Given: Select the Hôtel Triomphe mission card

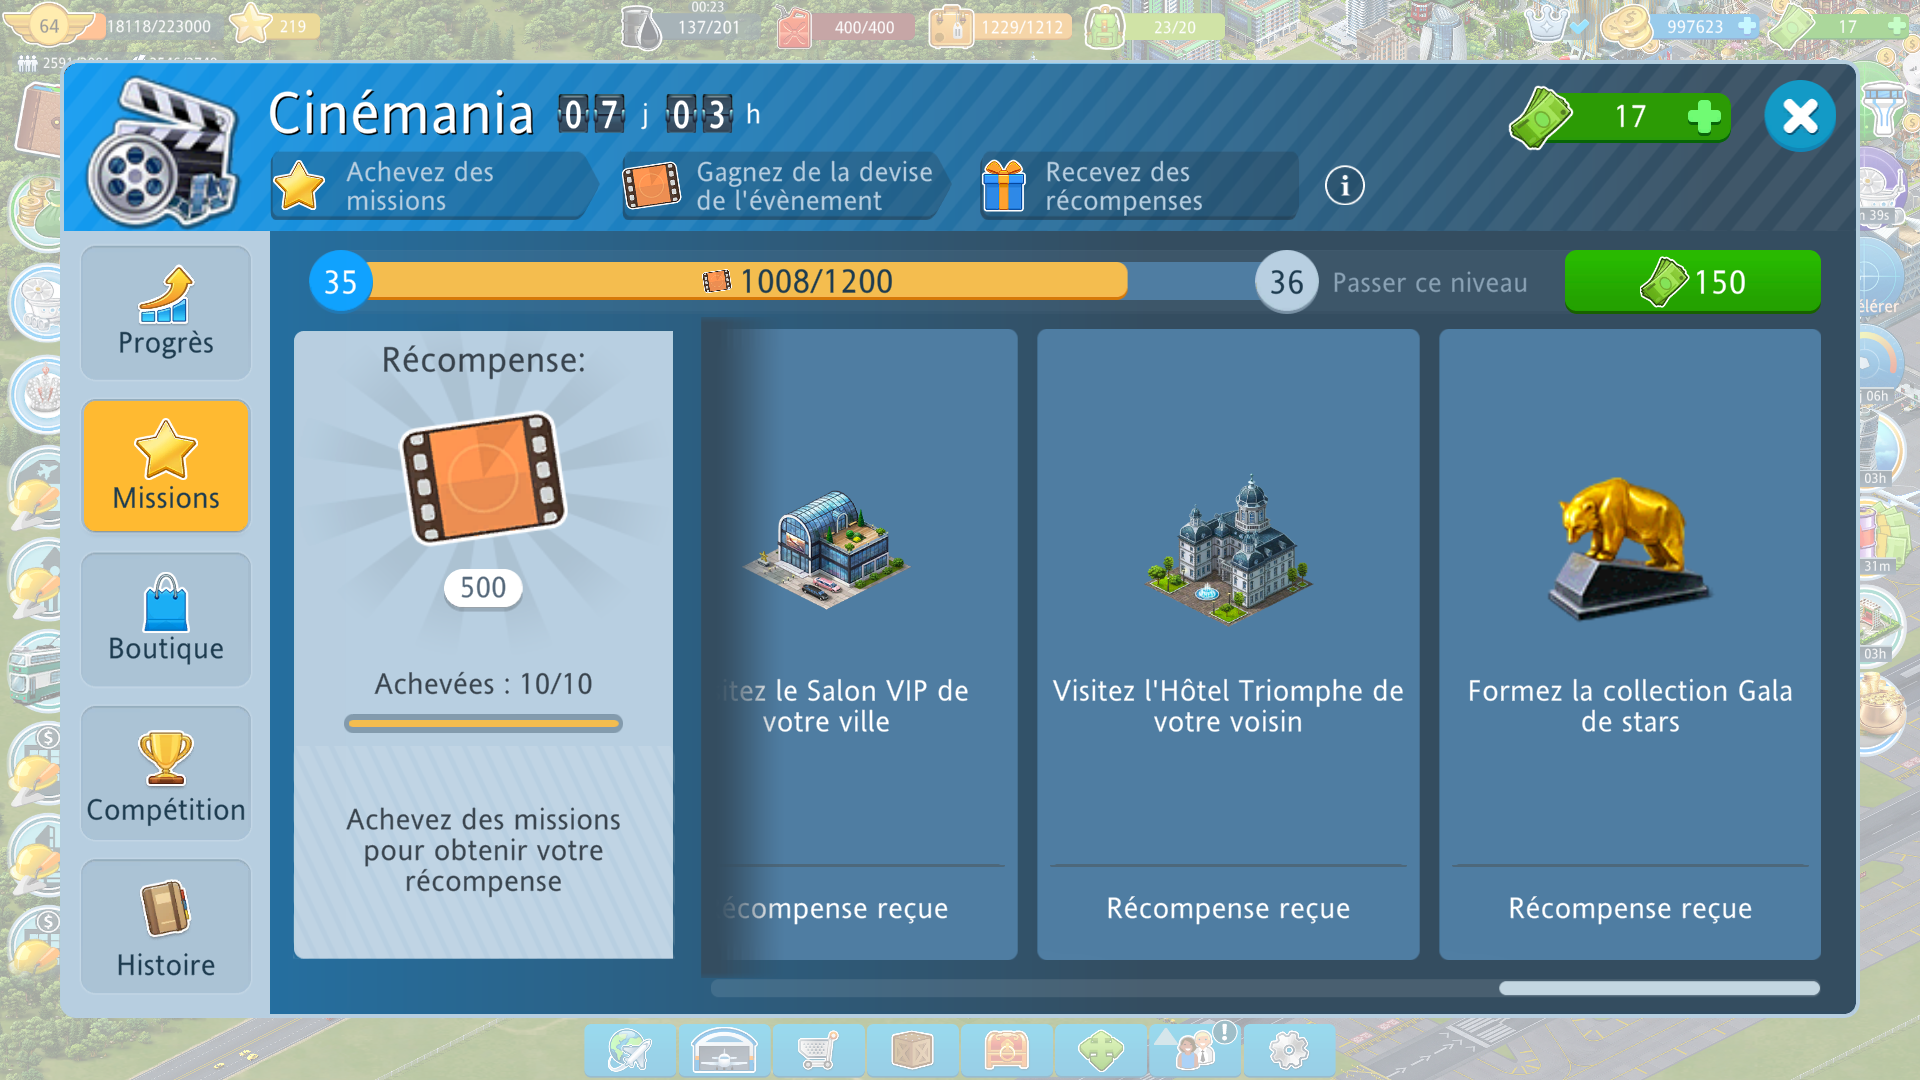Looking at the screenshot, I should tap(1228, 644).
